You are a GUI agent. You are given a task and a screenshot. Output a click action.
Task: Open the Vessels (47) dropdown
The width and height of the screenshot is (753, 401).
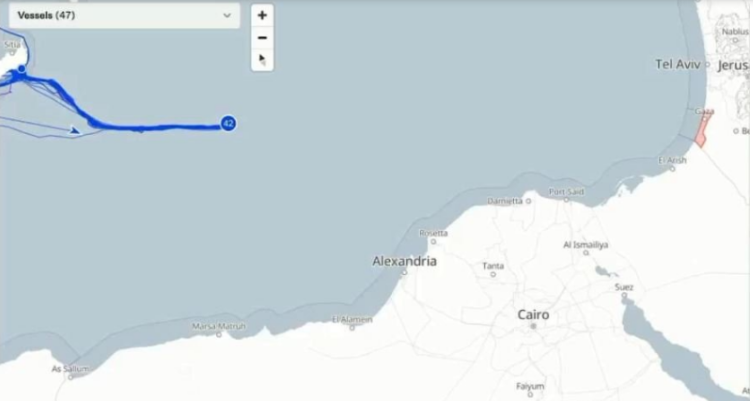(x=124, y=15)
